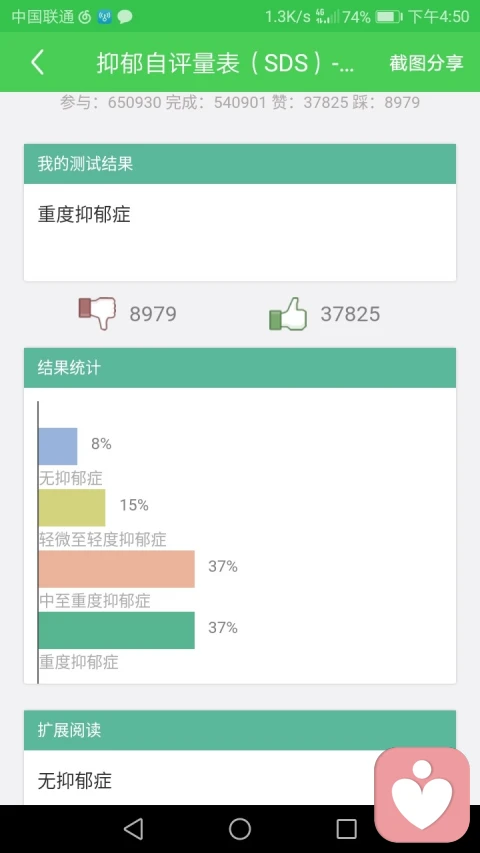Tap the orange 中至重度抑郁症 37% bar
This screenshot has height=853, width=480.
pos(116,569)
